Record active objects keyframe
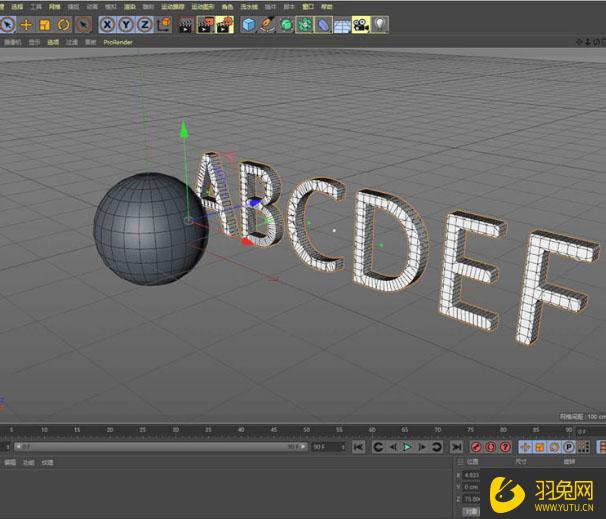 (476, 447)
